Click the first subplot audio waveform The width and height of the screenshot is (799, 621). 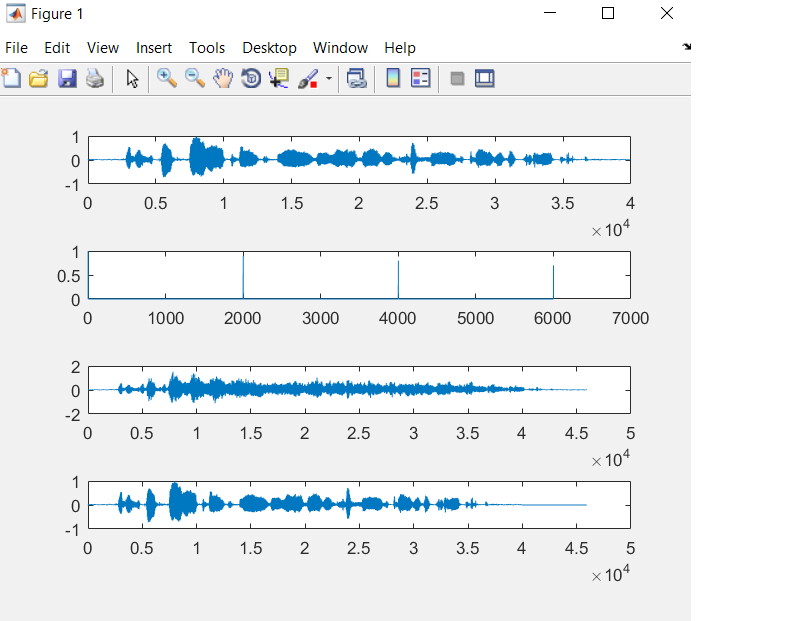tap(359, 159)
